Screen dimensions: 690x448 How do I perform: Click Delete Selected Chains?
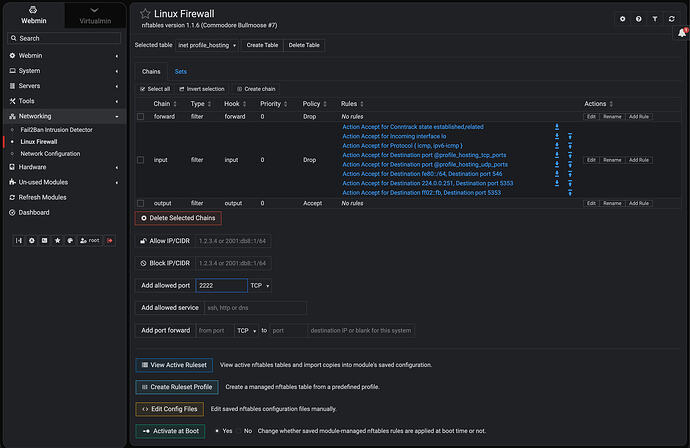[x=178, y=218]
